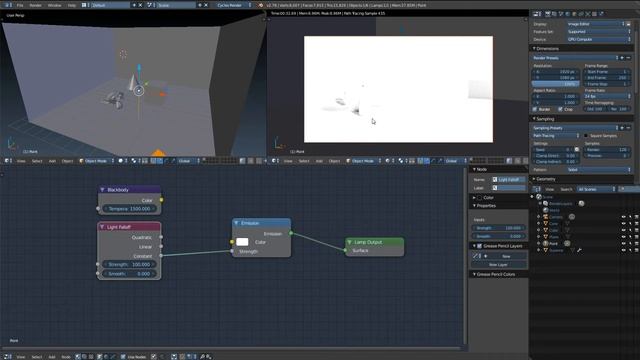Adjust the sidebar Smooth input slider

[498, 236]
